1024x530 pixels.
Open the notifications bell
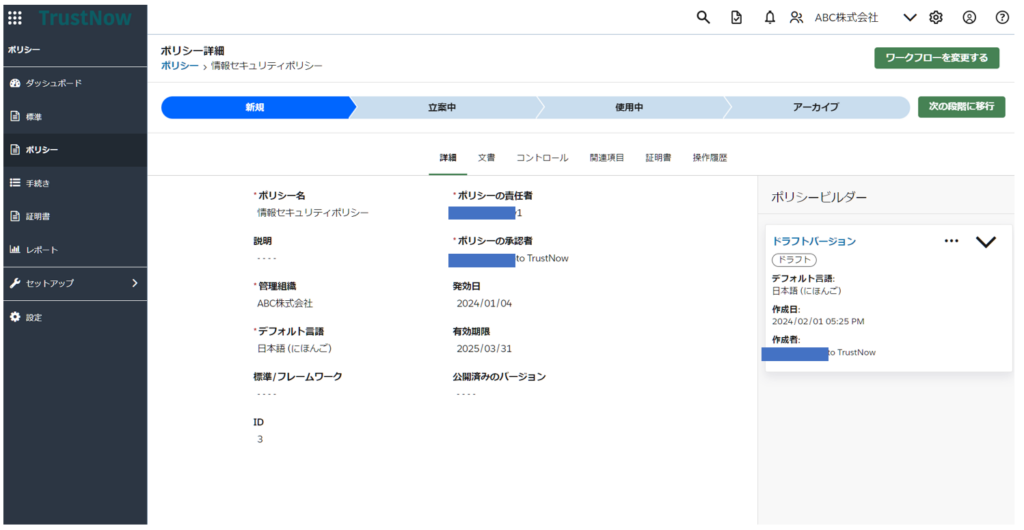pyautogui.click(x=770, y=17)
